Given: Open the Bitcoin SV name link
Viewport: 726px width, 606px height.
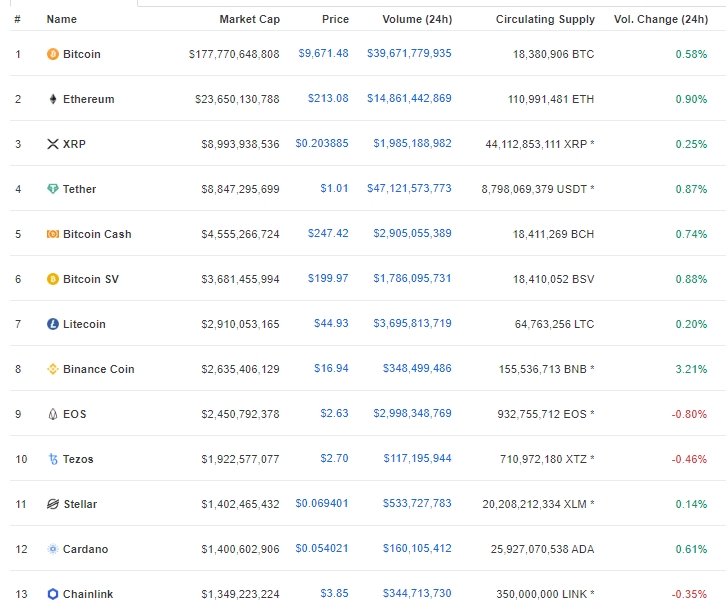Looking at the screenshot, I should click(91, 279).
